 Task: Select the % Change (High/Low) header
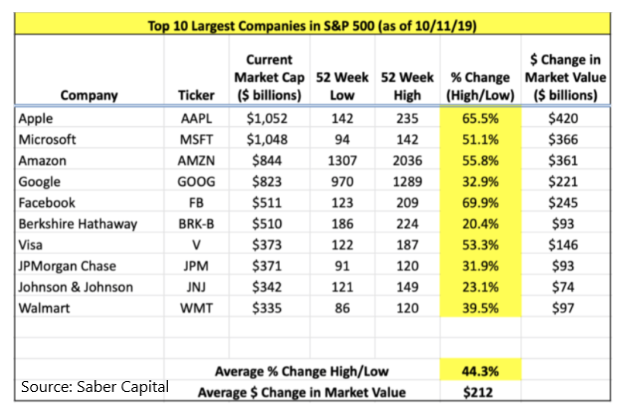coord(480,86)
